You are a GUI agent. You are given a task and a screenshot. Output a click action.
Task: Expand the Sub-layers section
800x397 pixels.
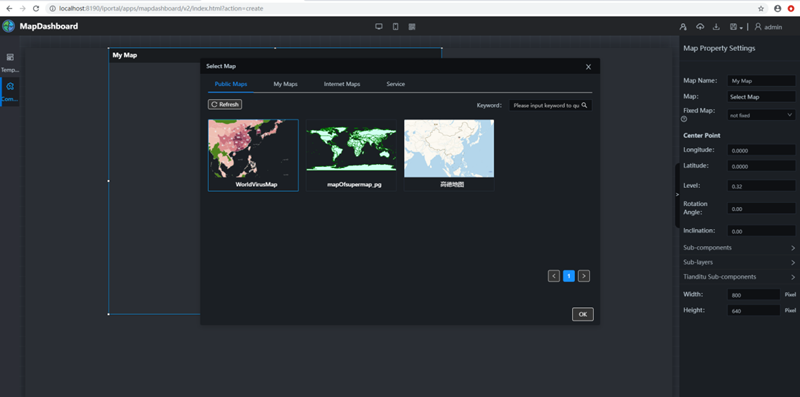pos(739,262)
